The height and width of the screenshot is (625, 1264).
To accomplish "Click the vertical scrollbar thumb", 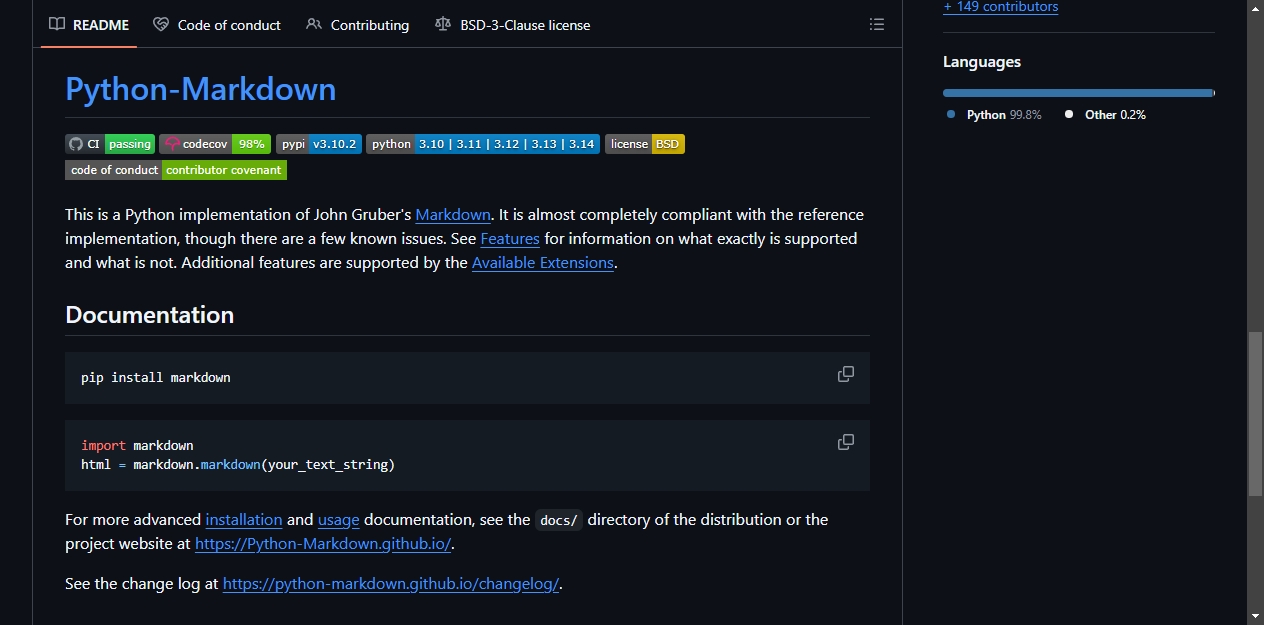I will coord(1255,413).
